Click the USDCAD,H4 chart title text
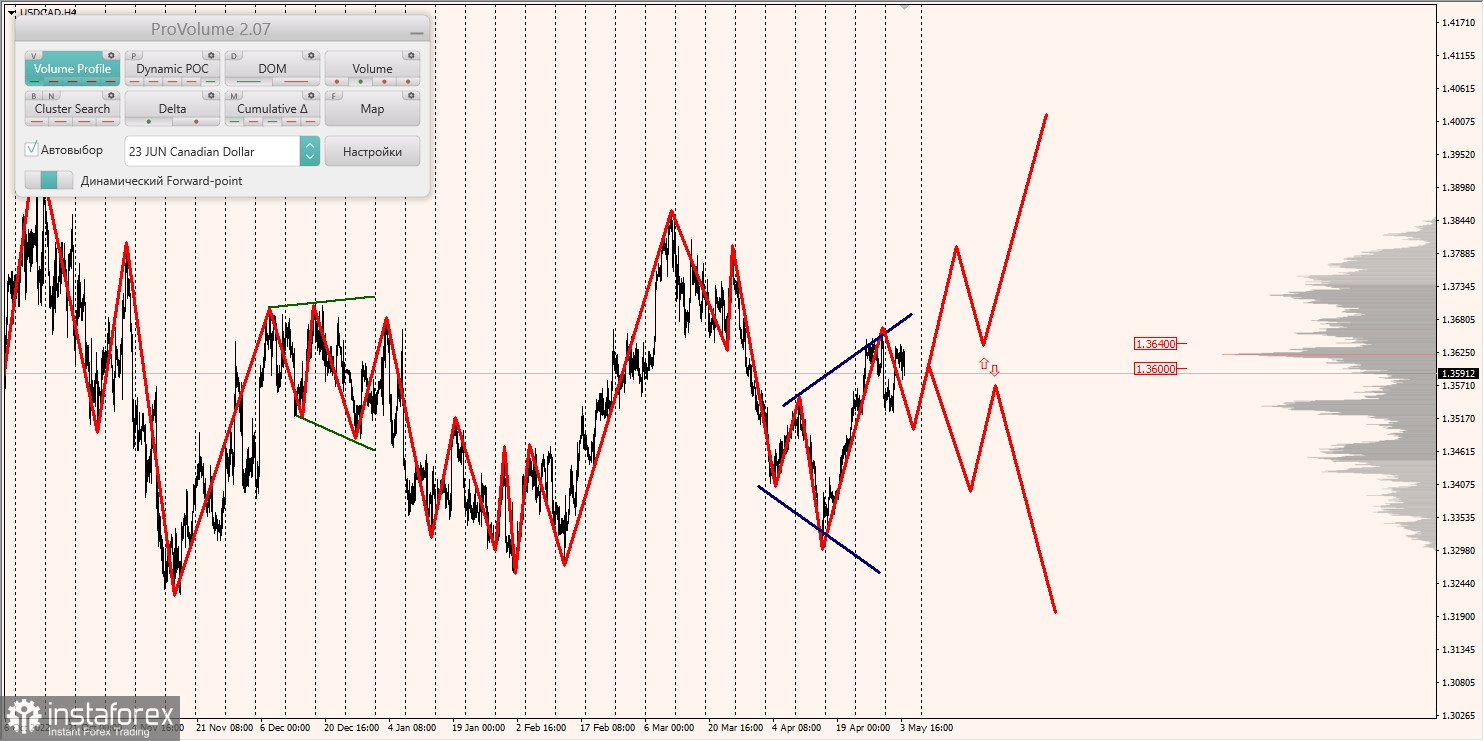 click(50, 12)
